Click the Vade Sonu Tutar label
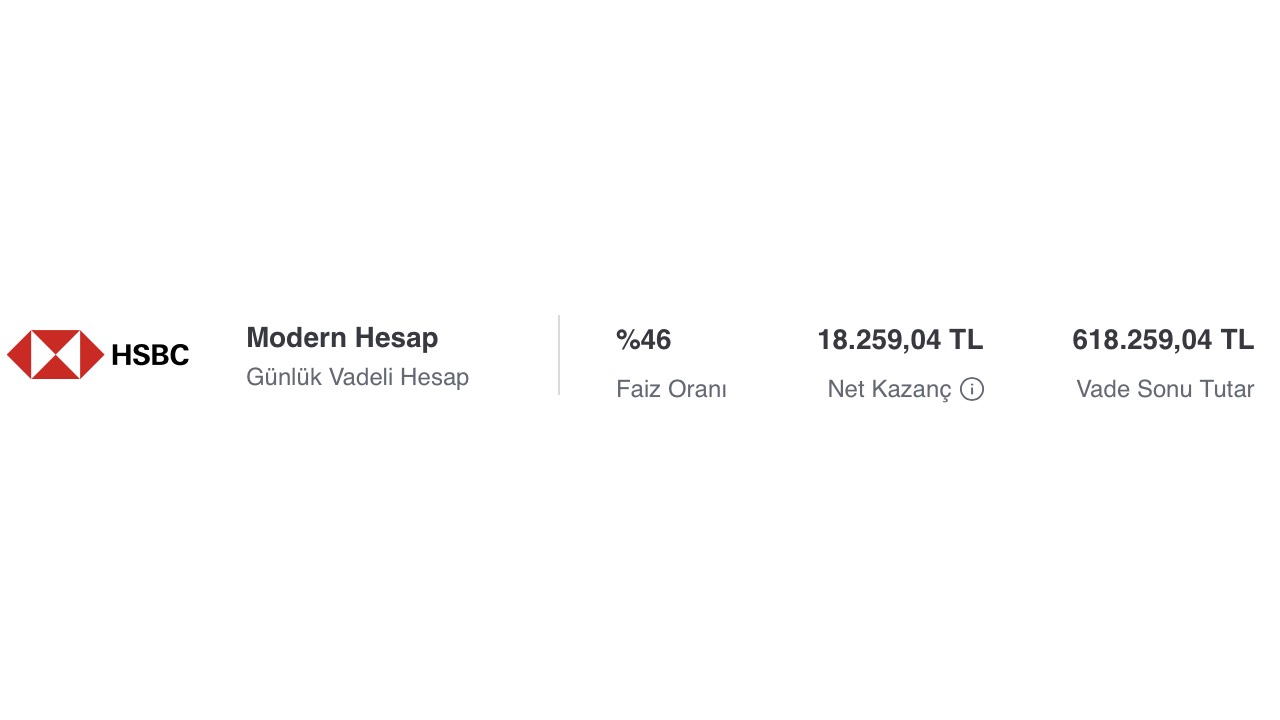The image size is (1280, 720). pyautogui.click(x=1165, y=390)
